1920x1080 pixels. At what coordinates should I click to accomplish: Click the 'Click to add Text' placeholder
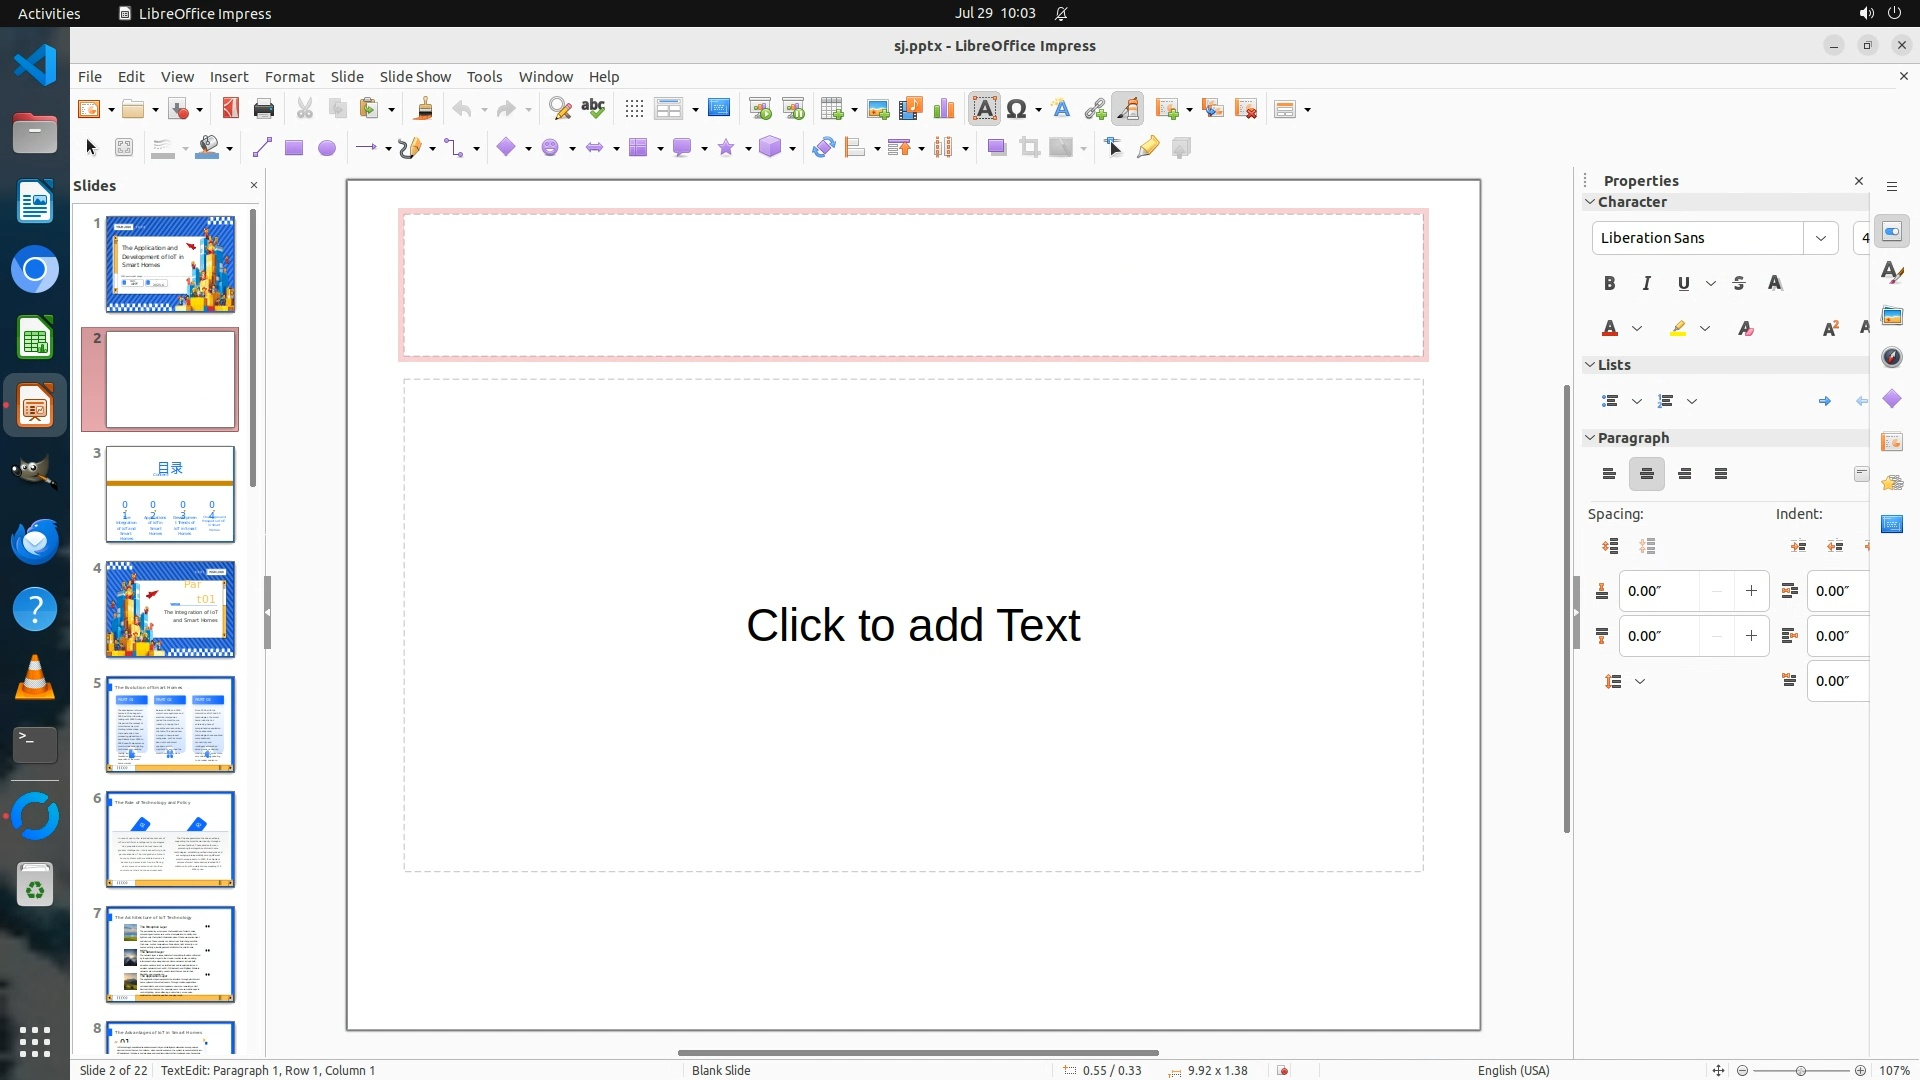pyautogui.click(x=912, y=625)
